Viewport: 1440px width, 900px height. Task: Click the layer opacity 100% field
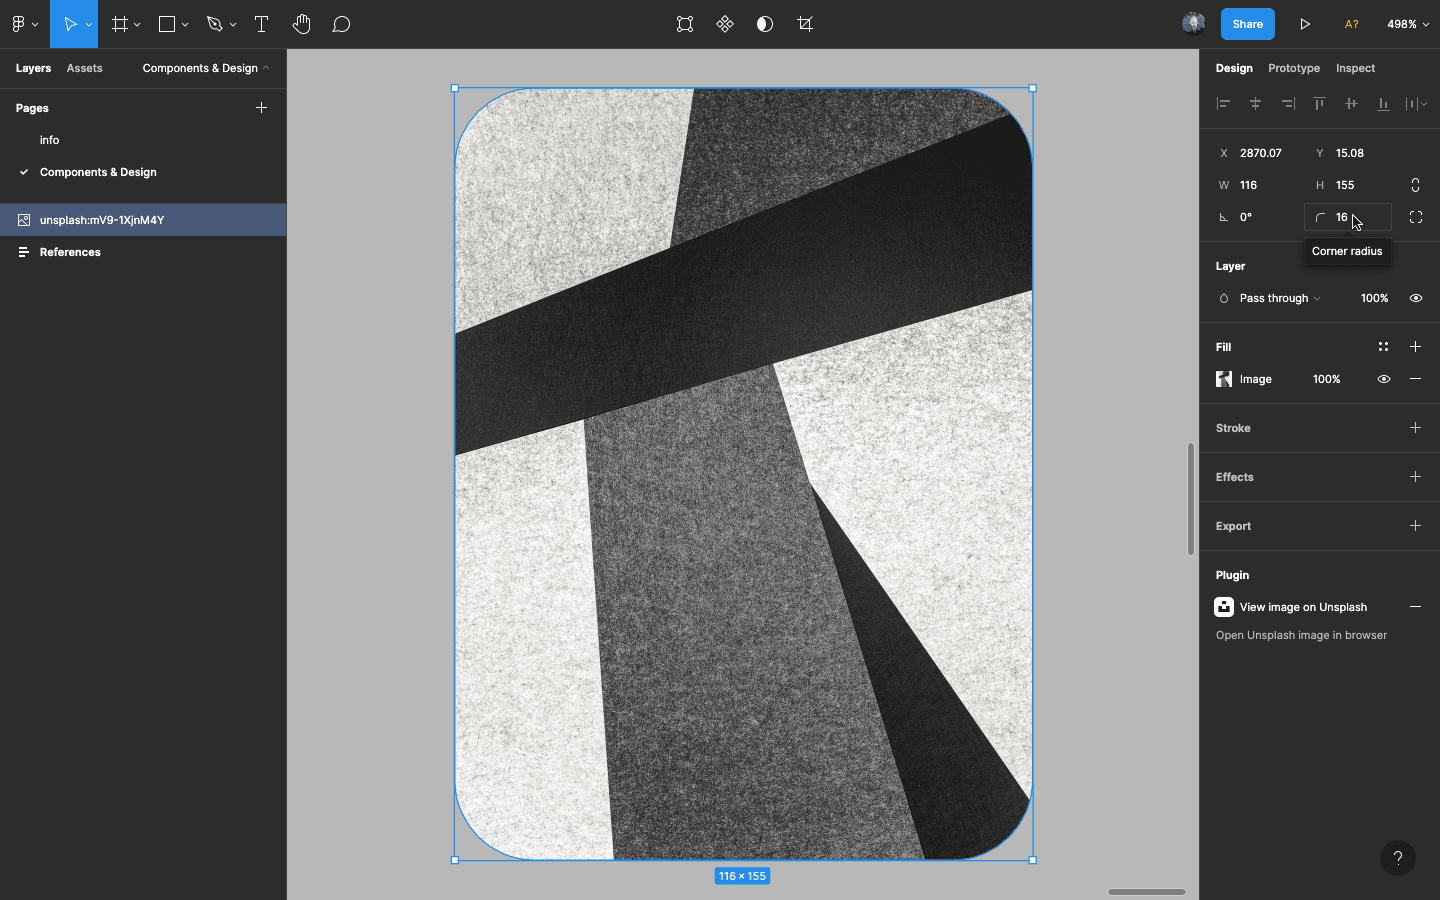click(x=1374, y=298)
